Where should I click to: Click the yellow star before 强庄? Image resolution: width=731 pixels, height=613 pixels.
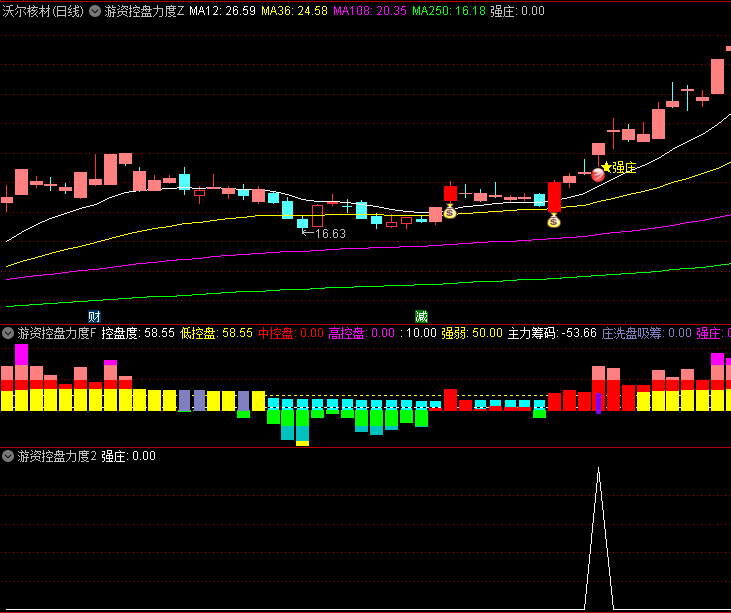point(606,167)
